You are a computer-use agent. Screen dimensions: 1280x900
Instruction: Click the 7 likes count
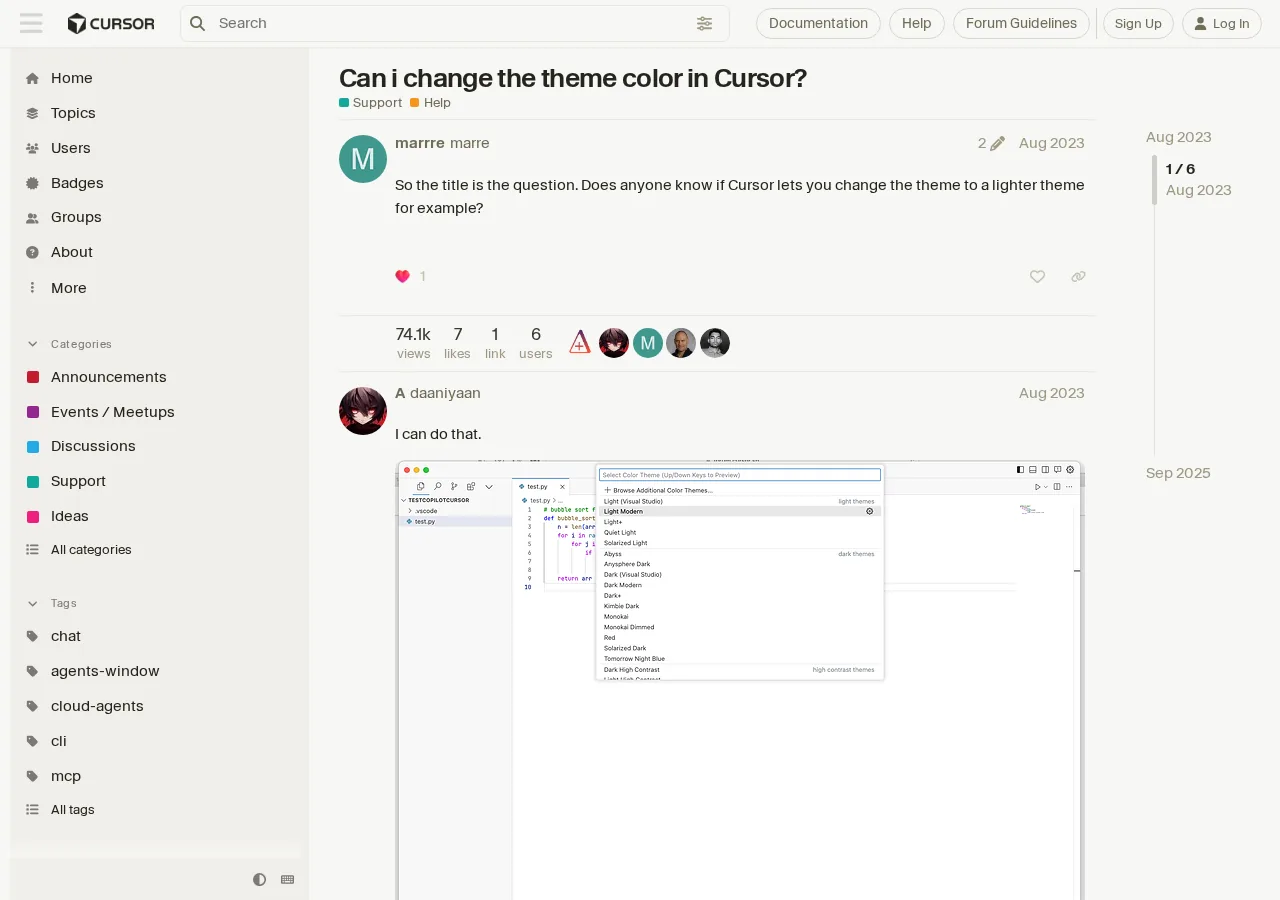click(457, 343)
